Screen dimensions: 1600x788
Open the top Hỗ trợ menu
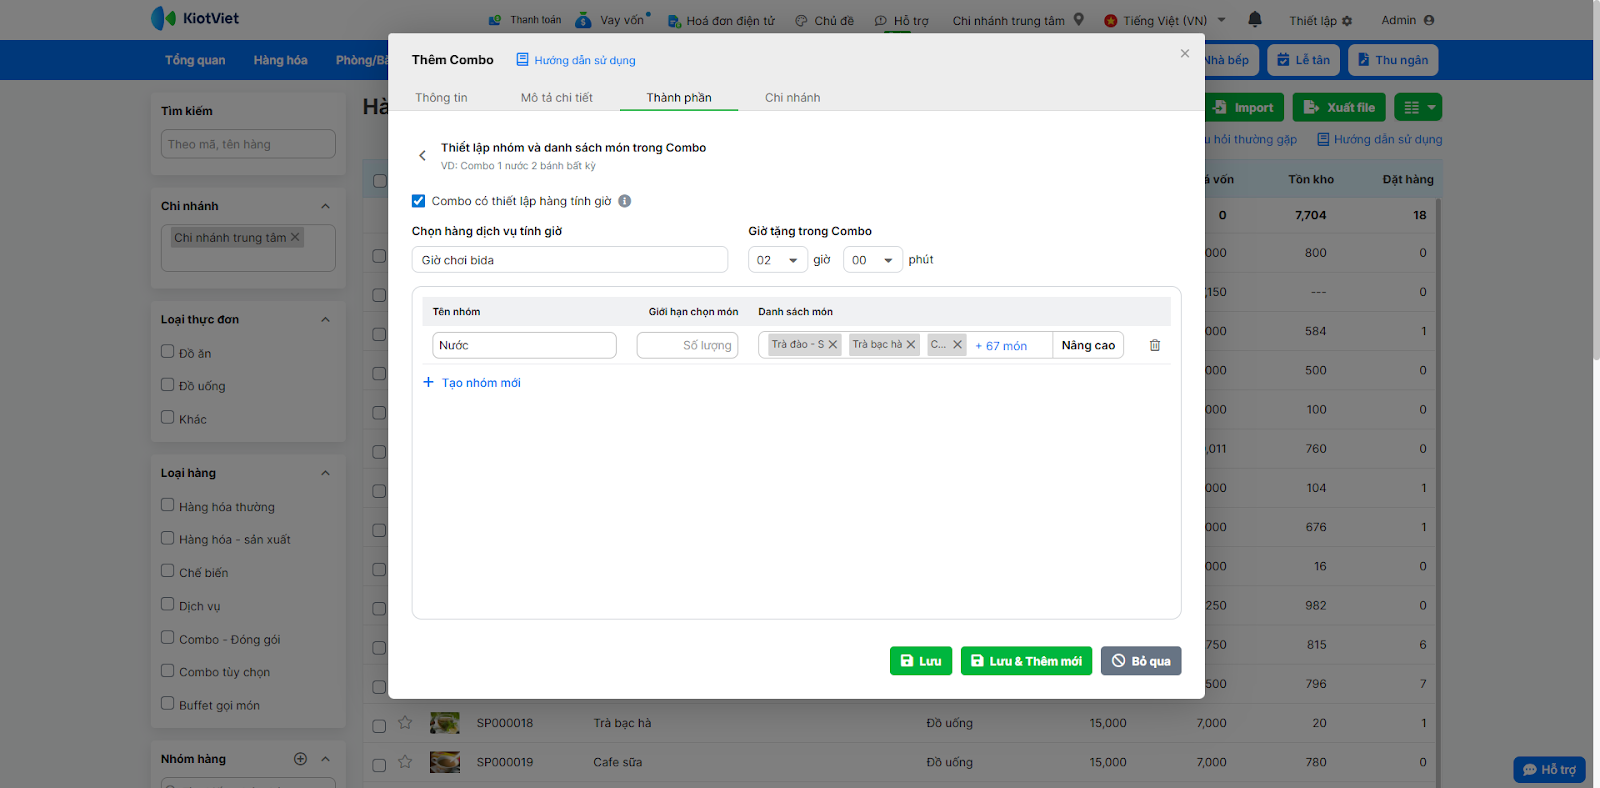point(902,20)
